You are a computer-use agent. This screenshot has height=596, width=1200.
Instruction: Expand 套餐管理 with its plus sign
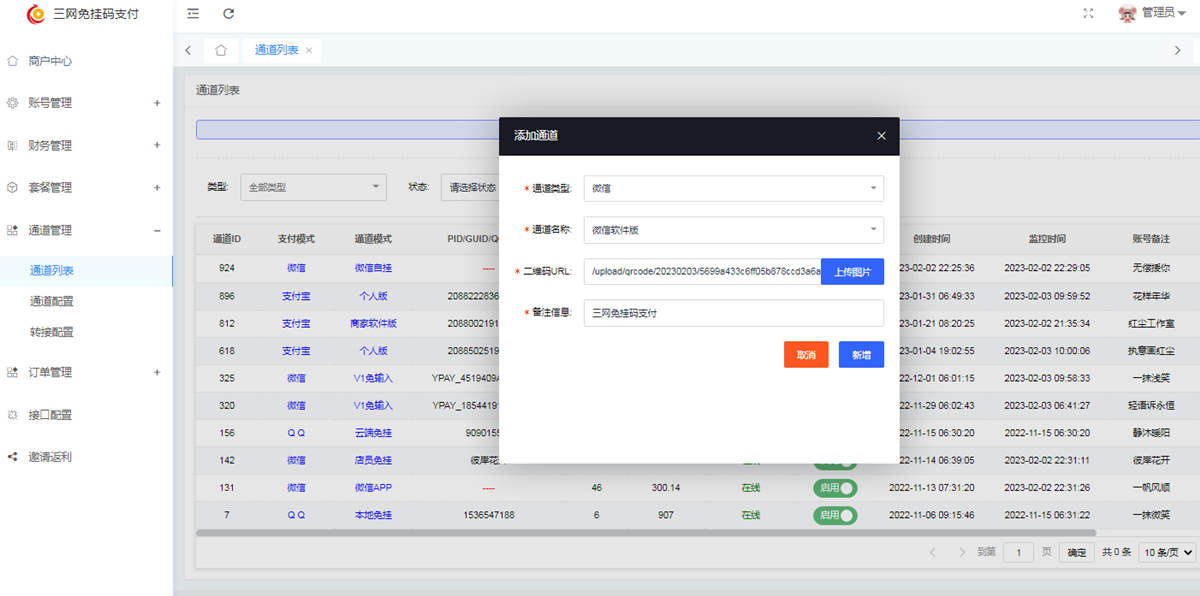pos(157,187)
